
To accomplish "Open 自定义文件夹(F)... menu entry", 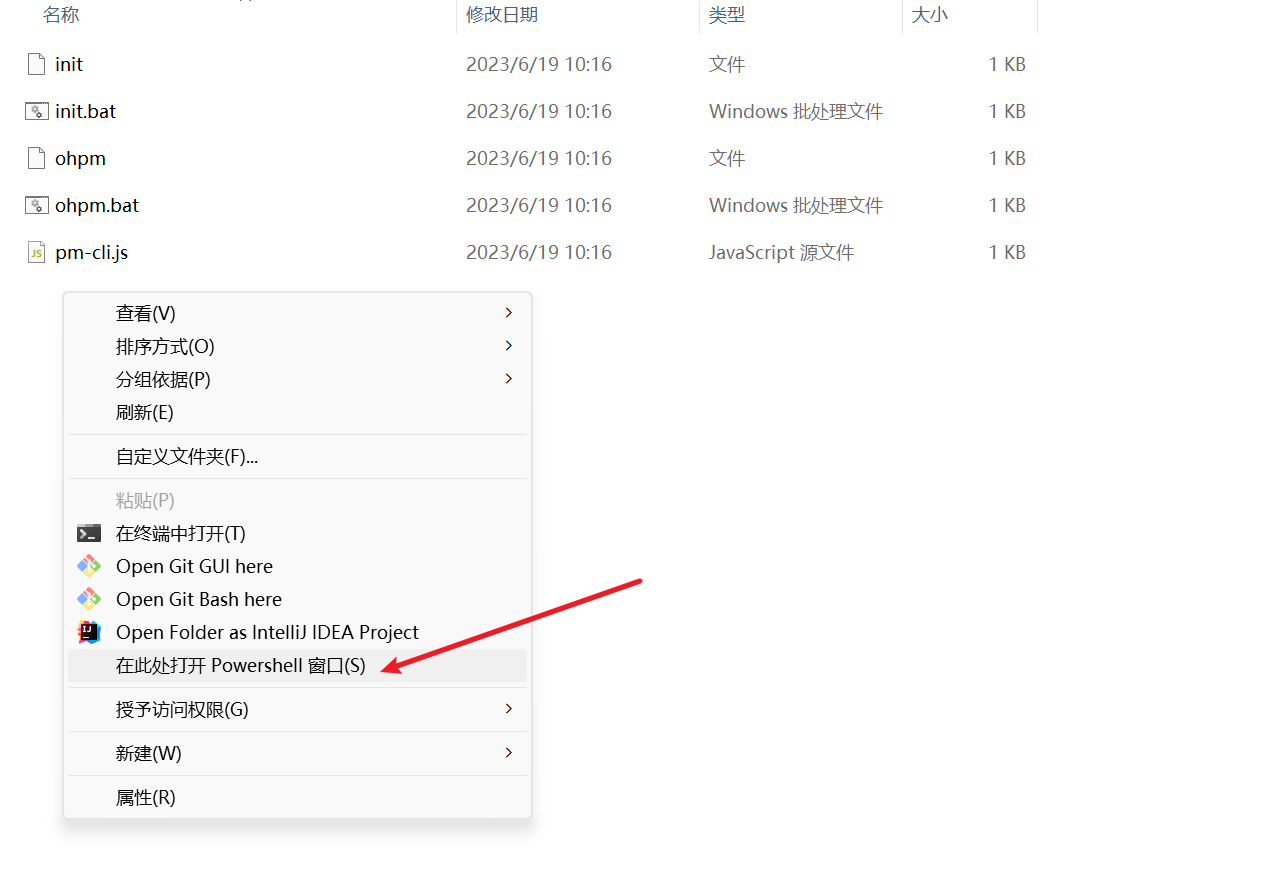I will [297, 456].
